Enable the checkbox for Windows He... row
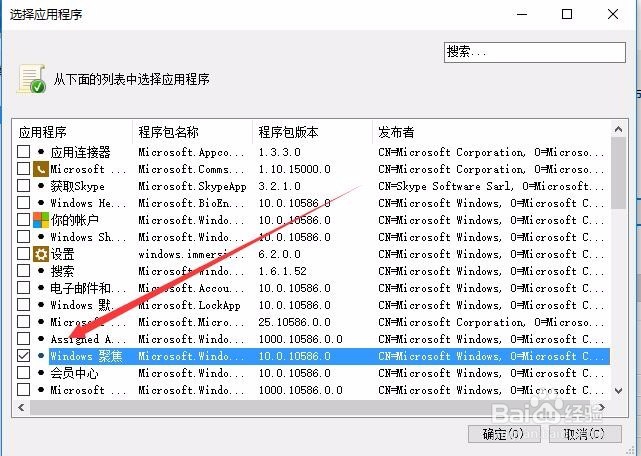The width and height of the screenshot is (641, 456). (24, 203)
